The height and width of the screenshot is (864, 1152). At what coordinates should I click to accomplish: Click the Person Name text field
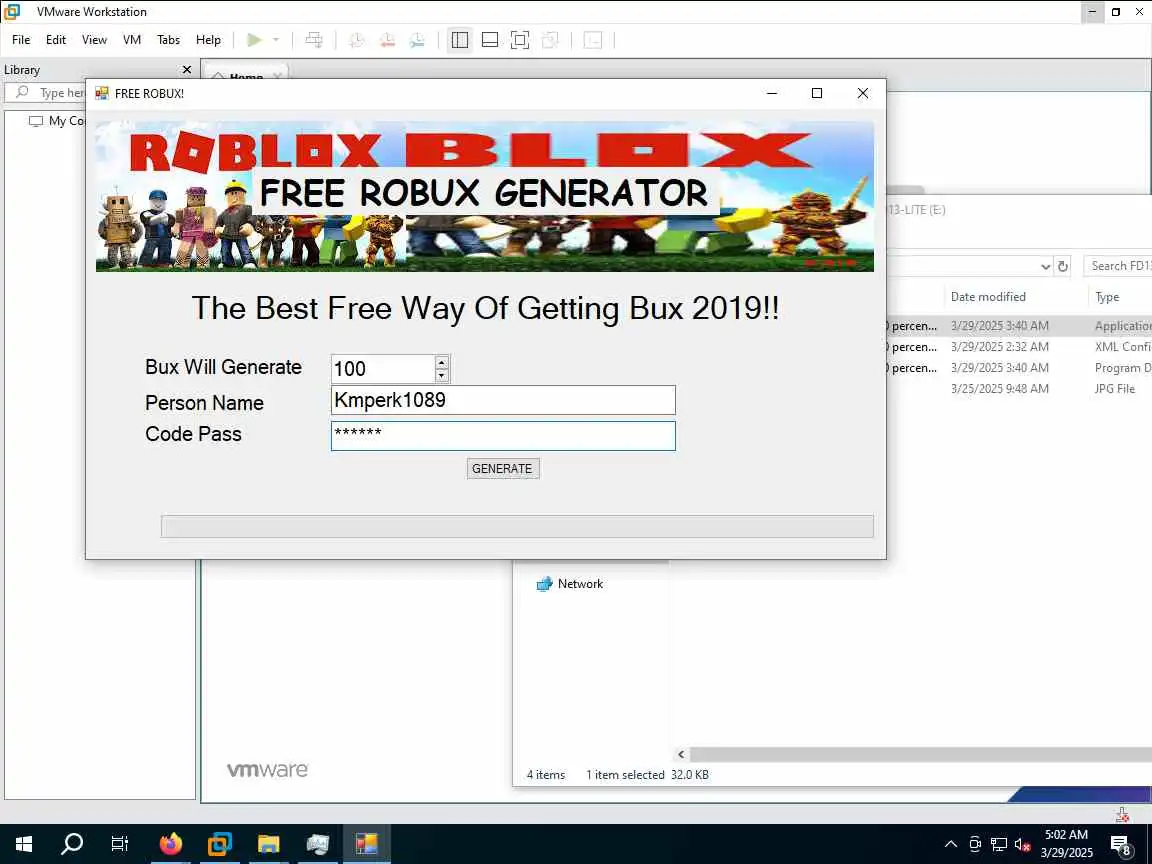(503, 400)
